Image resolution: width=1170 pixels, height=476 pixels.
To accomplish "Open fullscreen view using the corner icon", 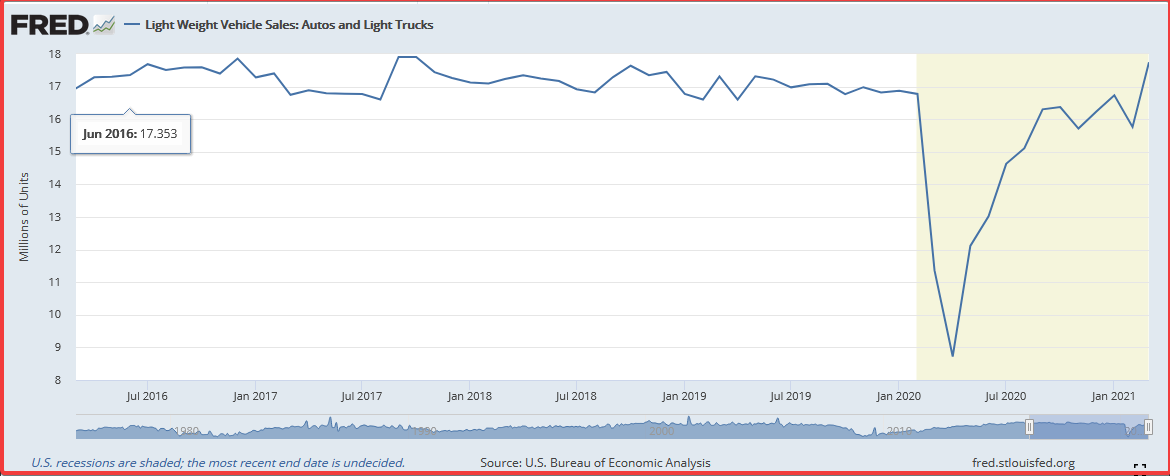I will (1139, 469).
